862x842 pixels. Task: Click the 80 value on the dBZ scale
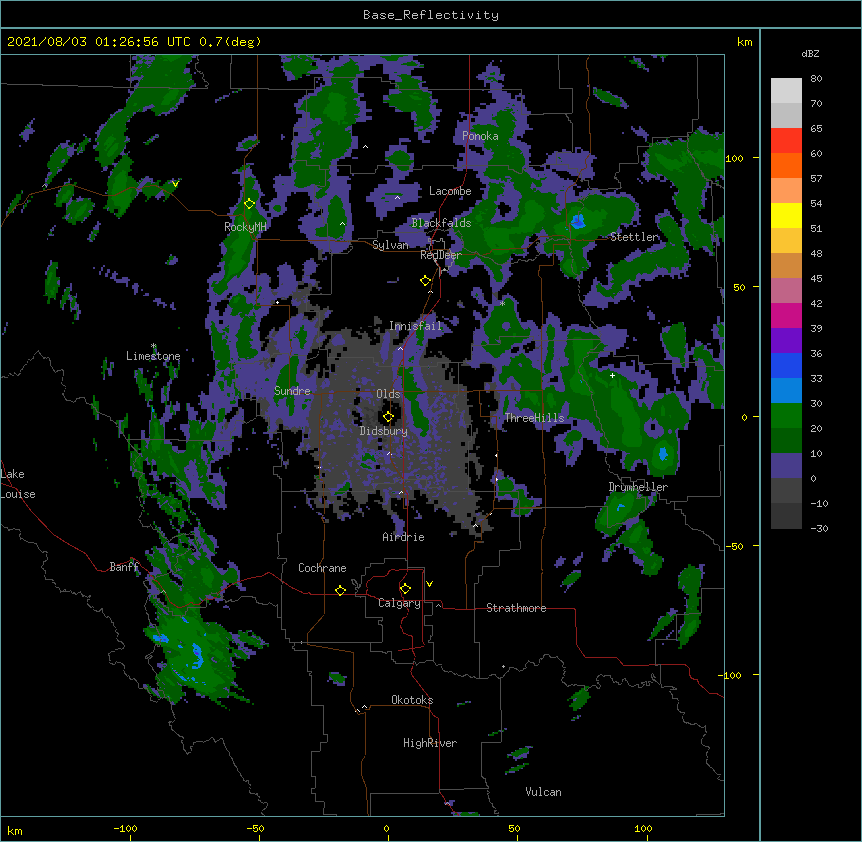coord(816,79)
